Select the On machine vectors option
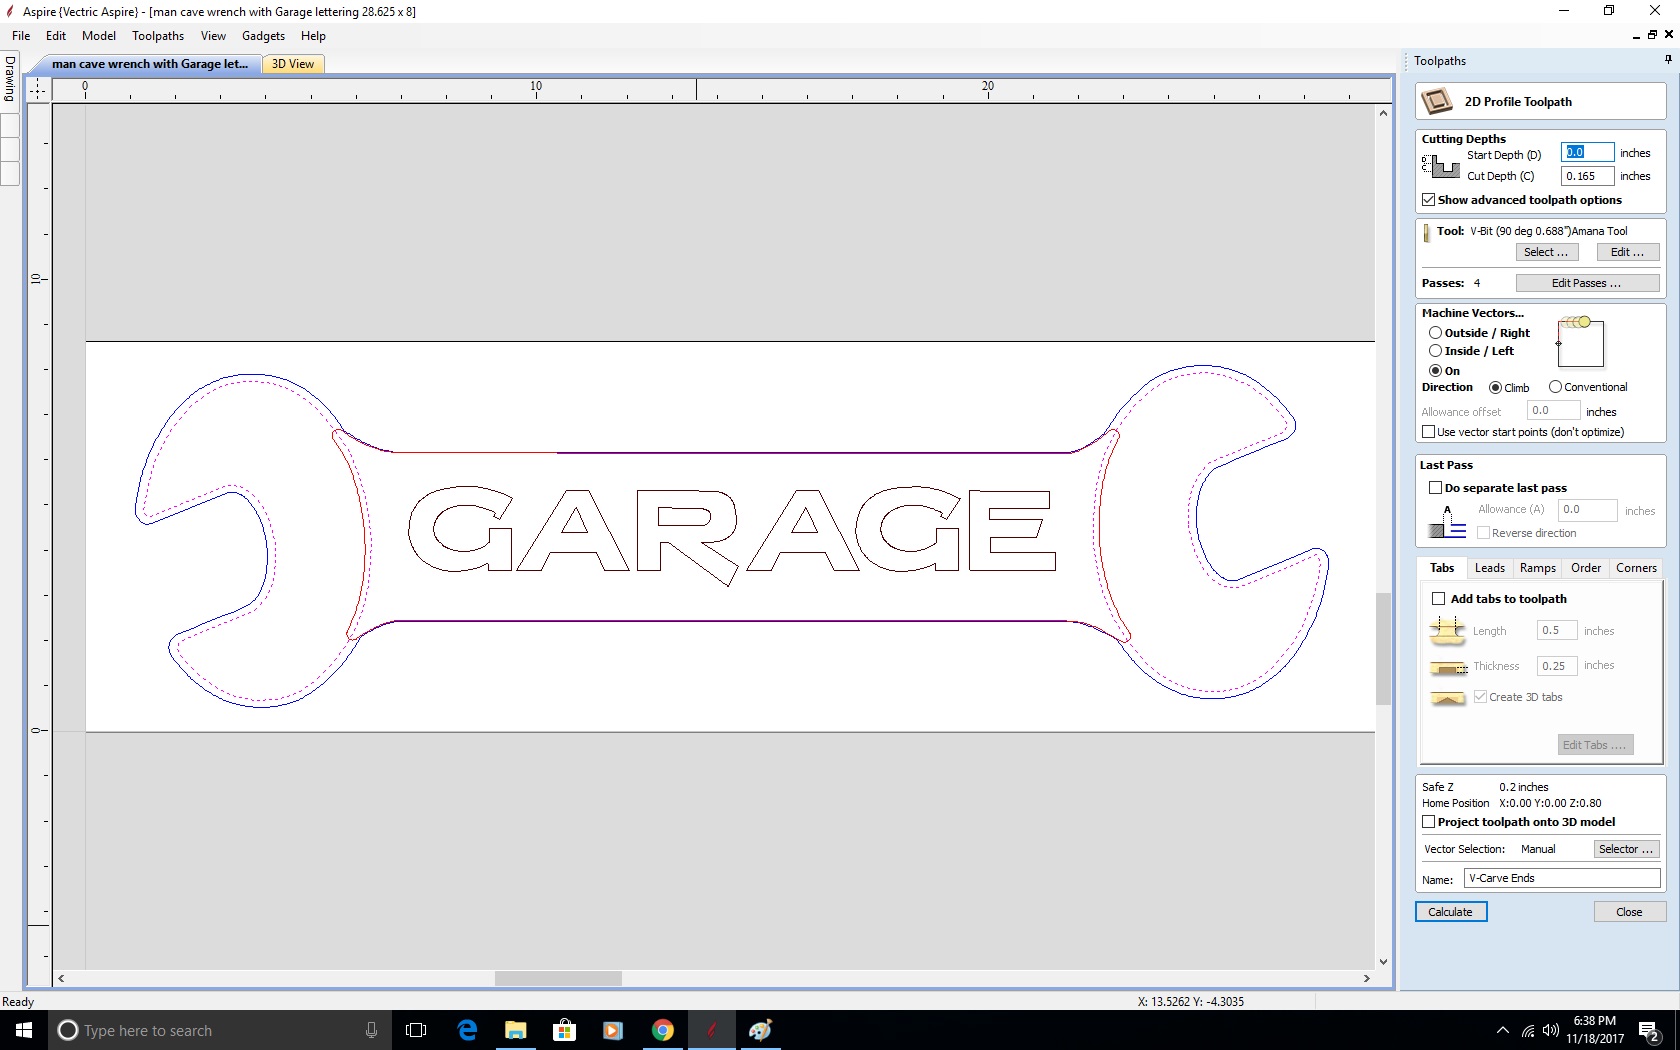This screenshot has width=1680, height=1050. 1435,371
